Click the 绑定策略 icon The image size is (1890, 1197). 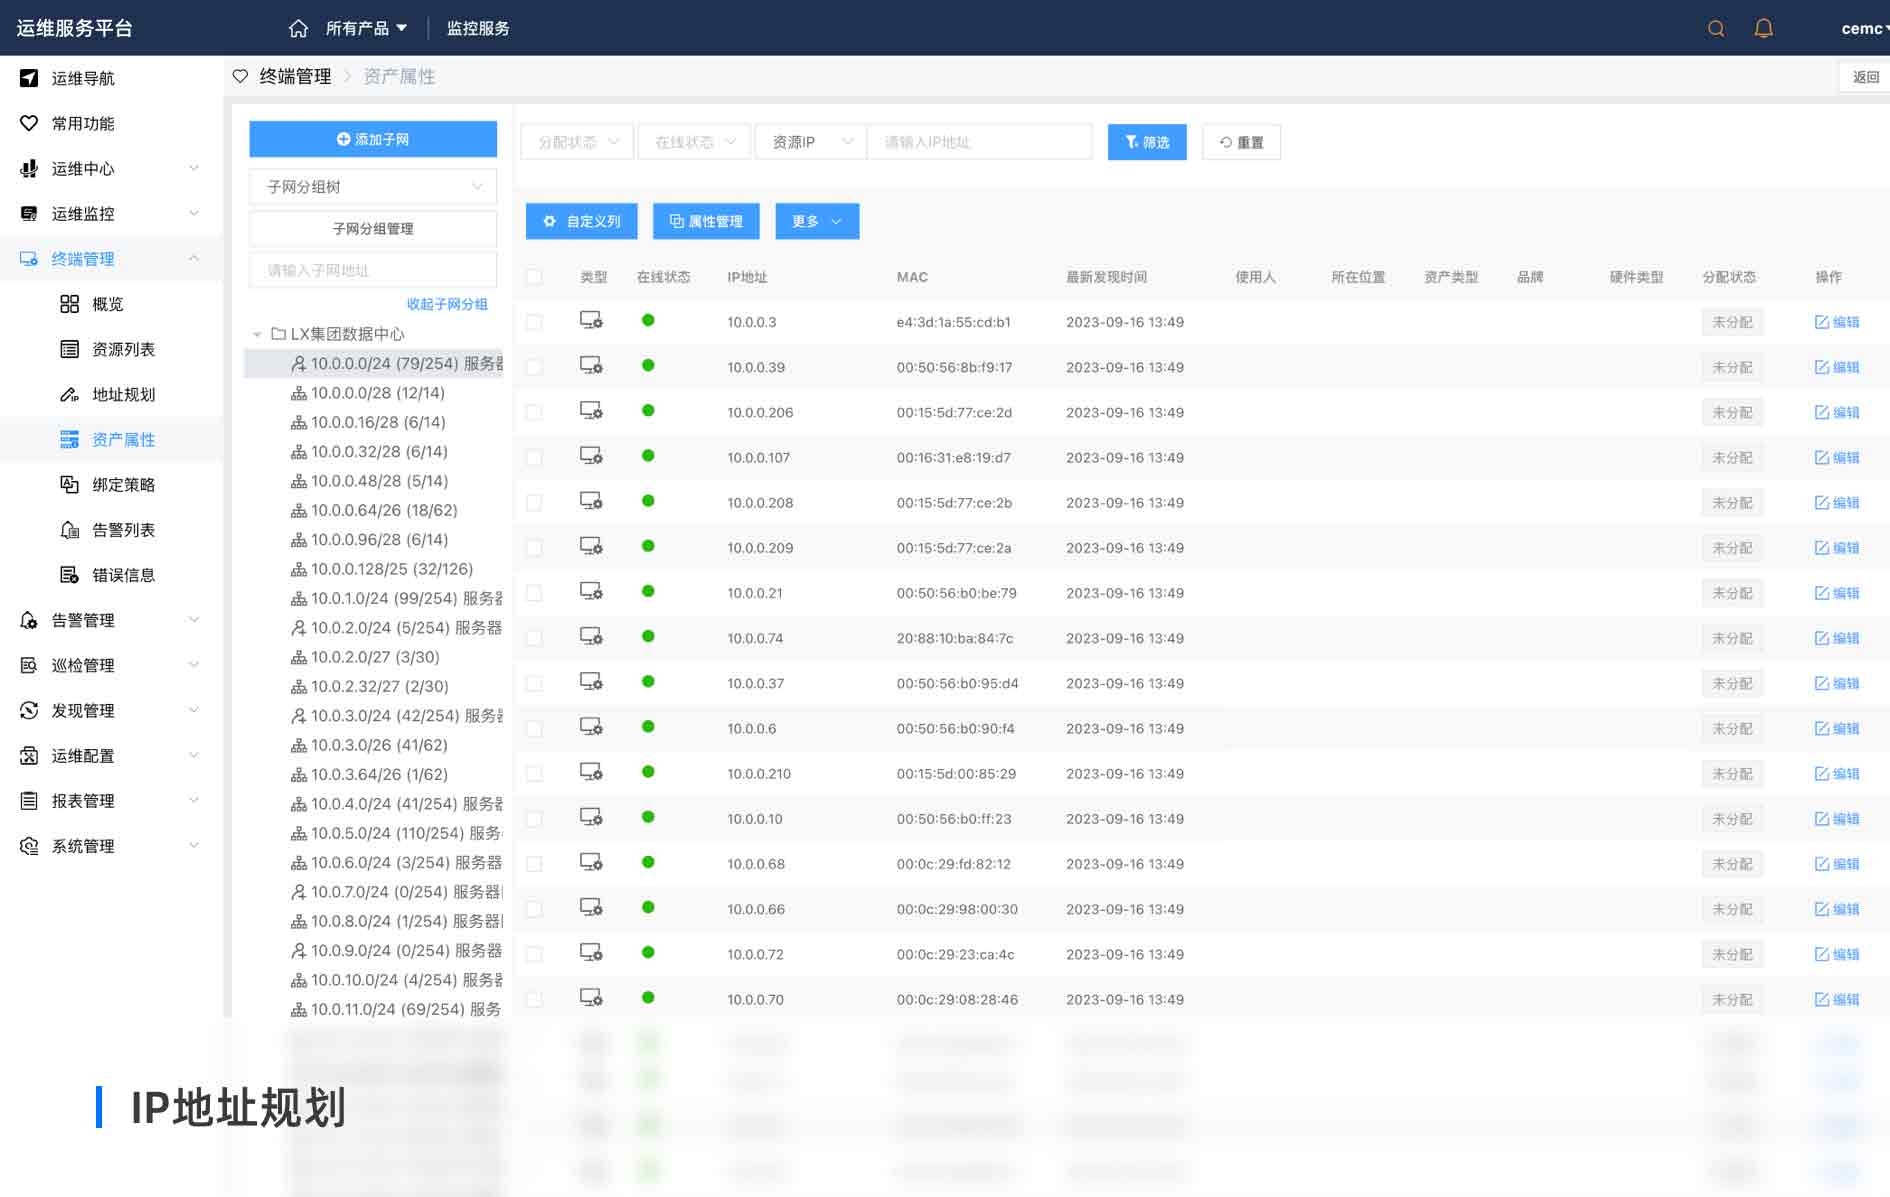pos(69,484)
